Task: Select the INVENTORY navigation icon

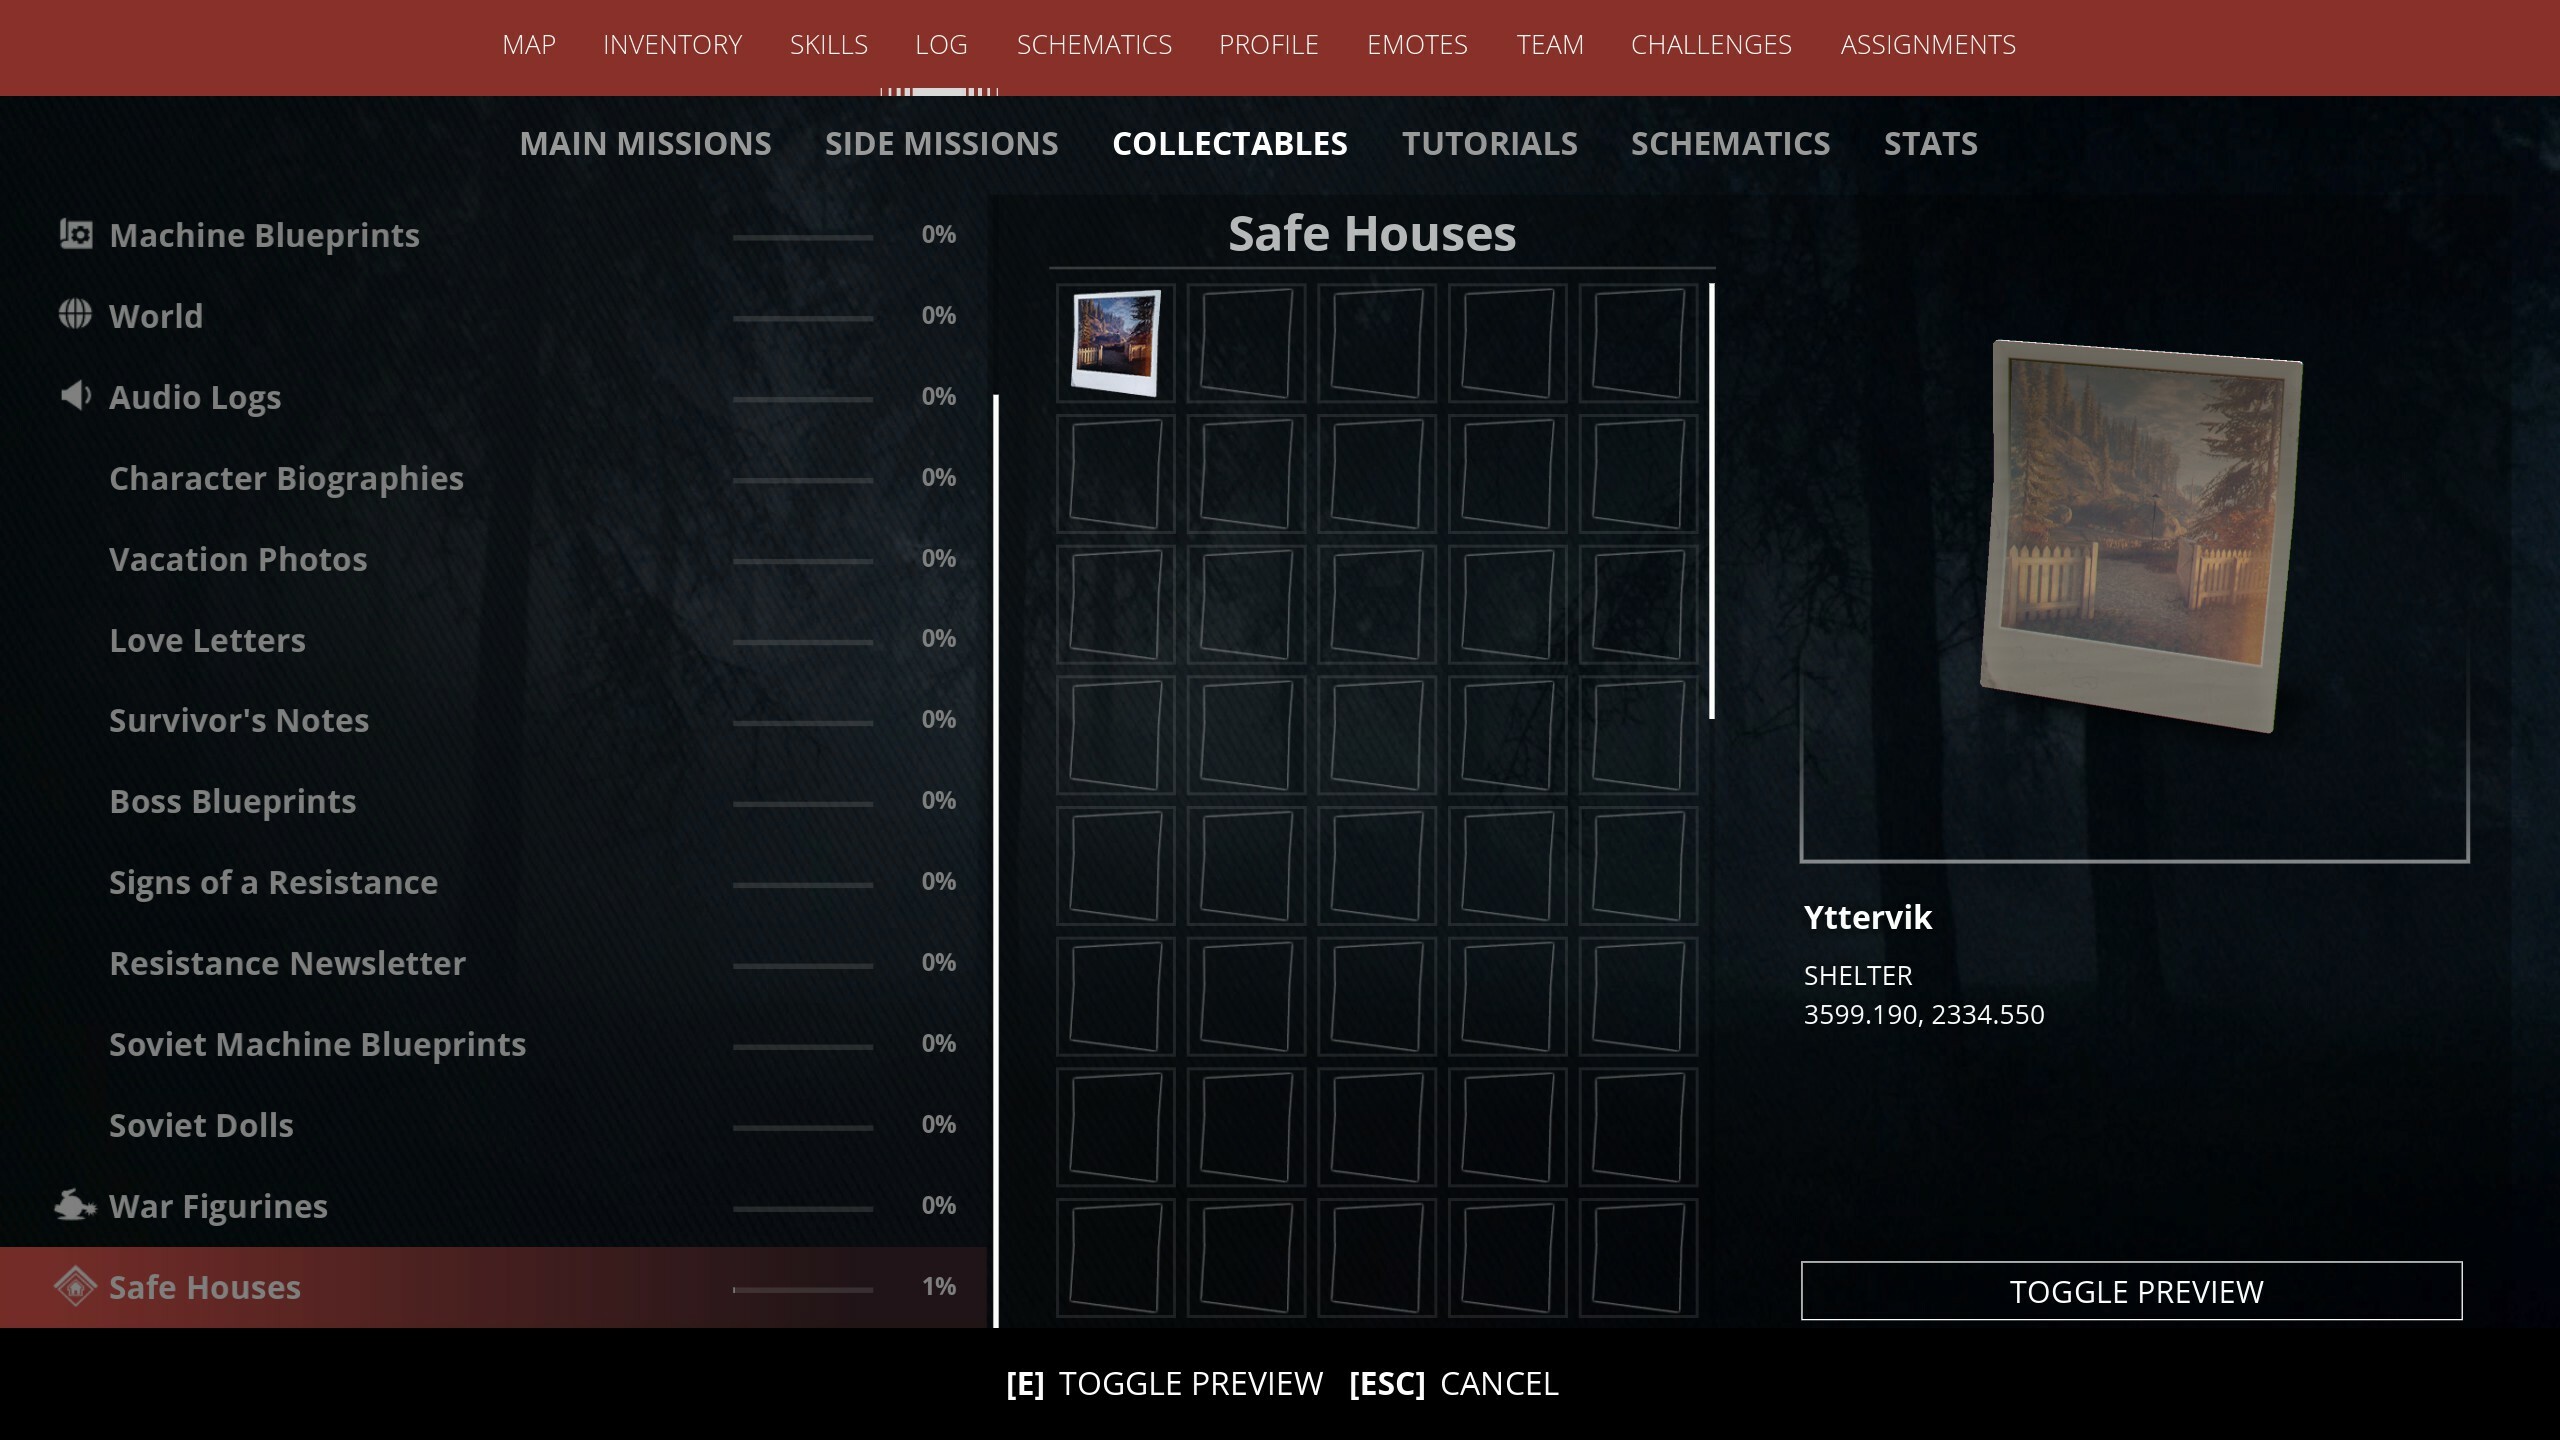Action: point(673,42)
